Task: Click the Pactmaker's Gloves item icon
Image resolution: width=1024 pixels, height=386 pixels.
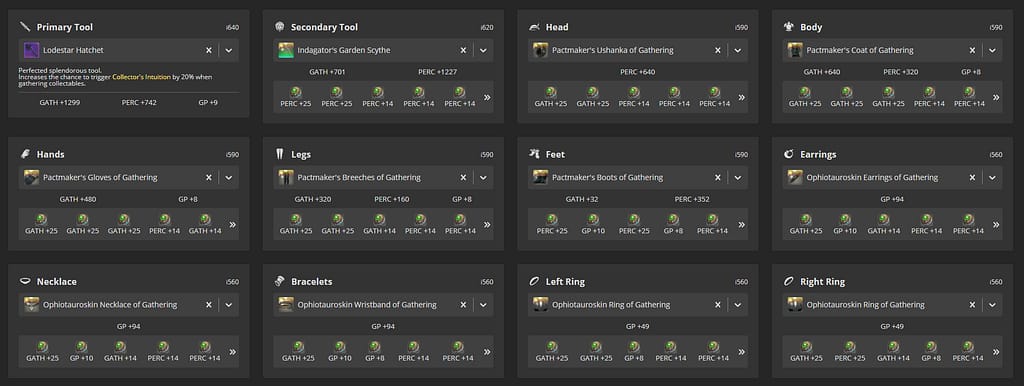Action: click(x=31, y=178)
